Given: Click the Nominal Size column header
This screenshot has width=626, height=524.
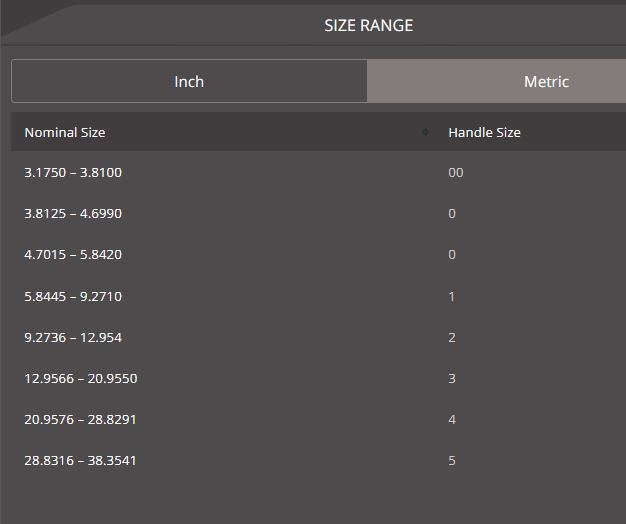Looking at the screenshot, I should (65, 132).
